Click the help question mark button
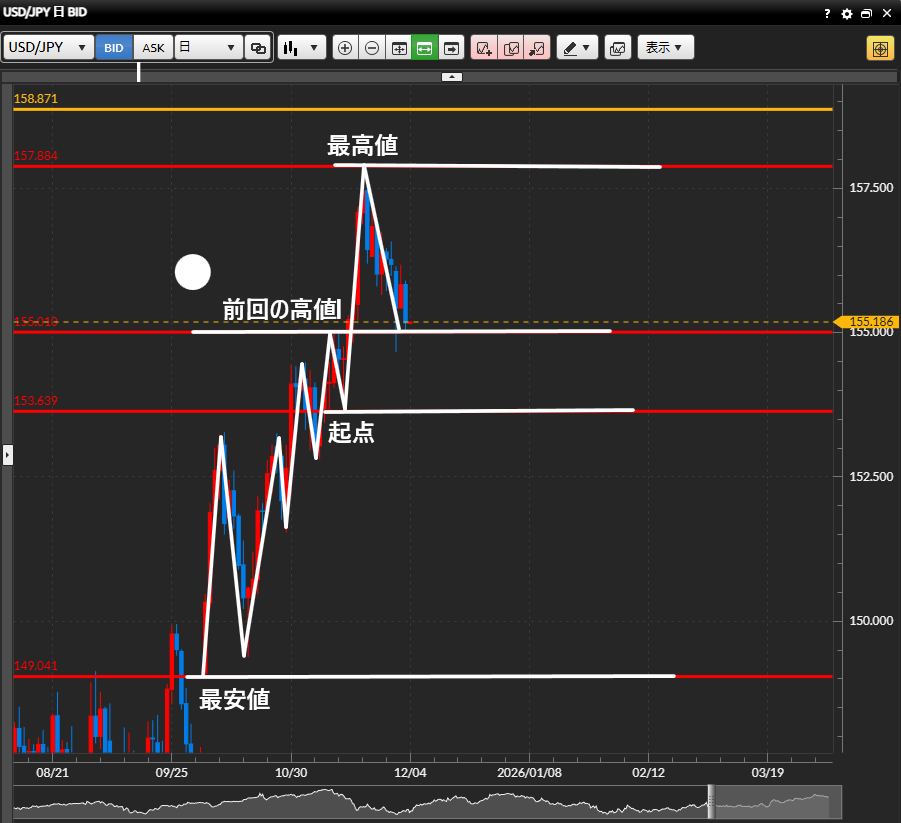901x823 pixels. tap(827, 14)
